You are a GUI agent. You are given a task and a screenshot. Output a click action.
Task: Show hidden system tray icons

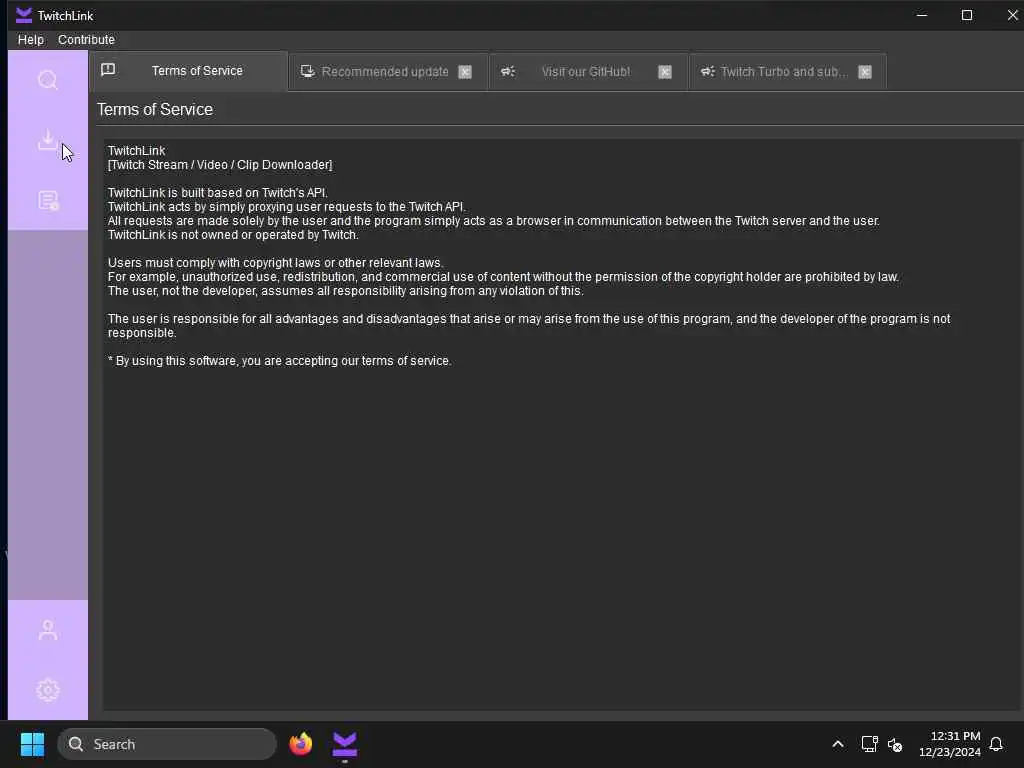[838, 744]
